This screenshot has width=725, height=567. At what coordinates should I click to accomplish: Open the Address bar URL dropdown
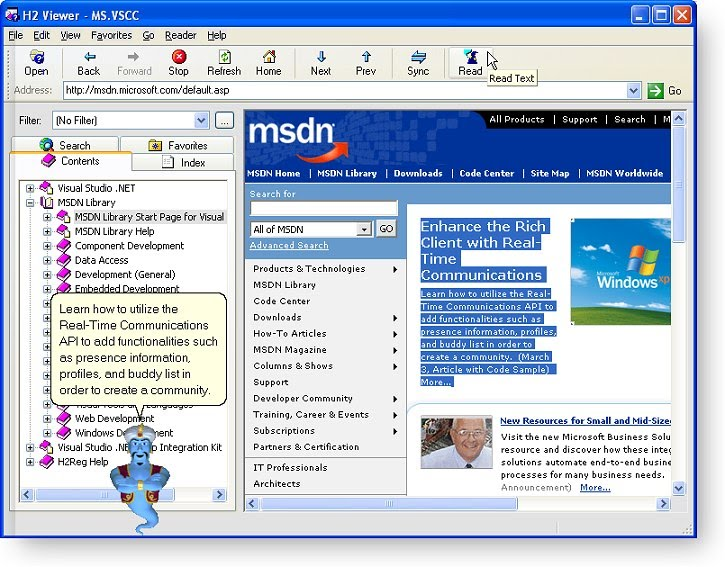coord(633,91)
